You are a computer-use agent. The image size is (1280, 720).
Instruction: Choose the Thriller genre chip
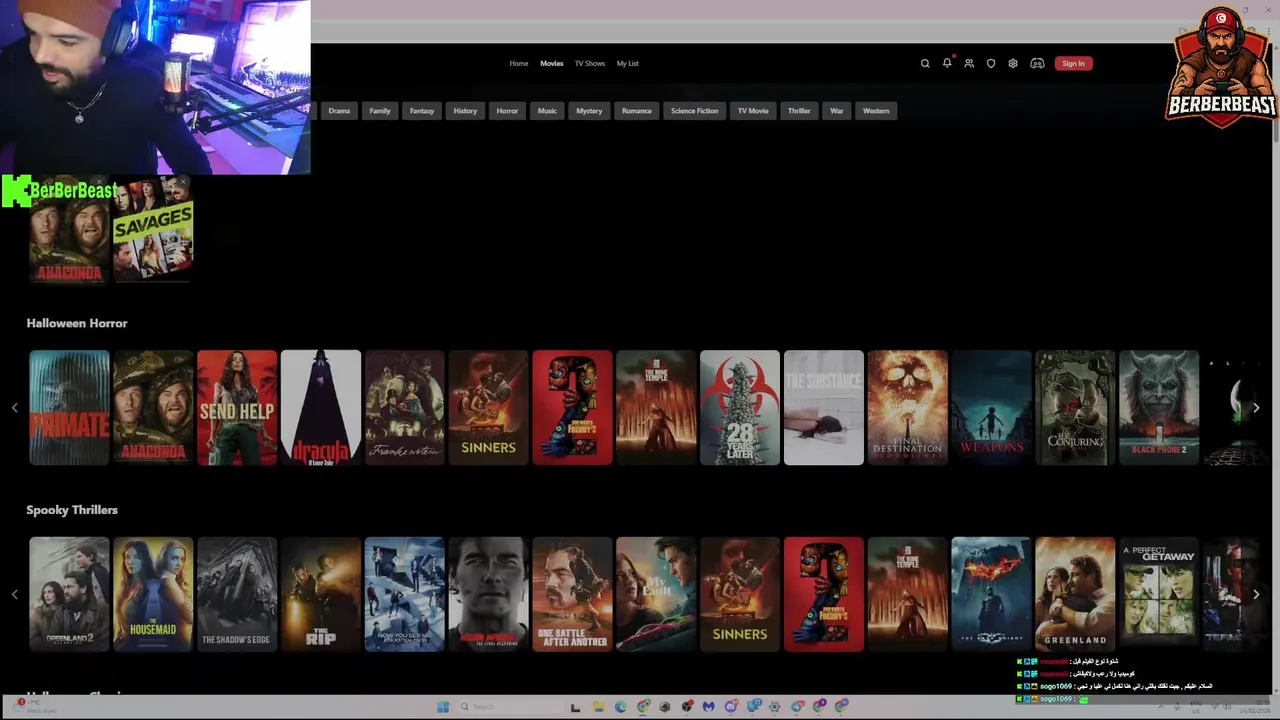[799, 111]
